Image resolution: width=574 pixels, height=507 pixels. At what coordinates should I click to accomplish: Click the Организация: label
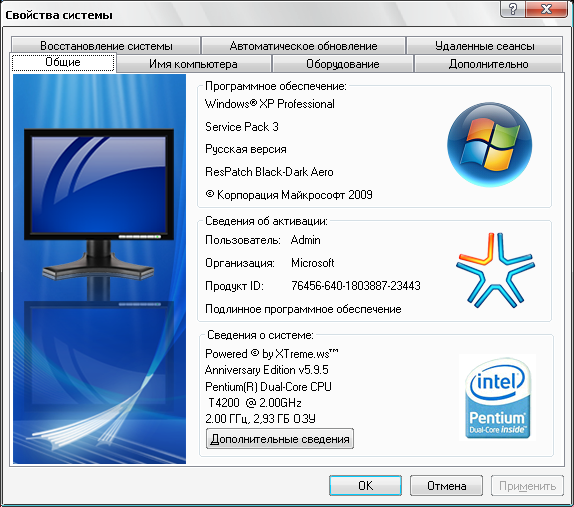tap(240, 263)
